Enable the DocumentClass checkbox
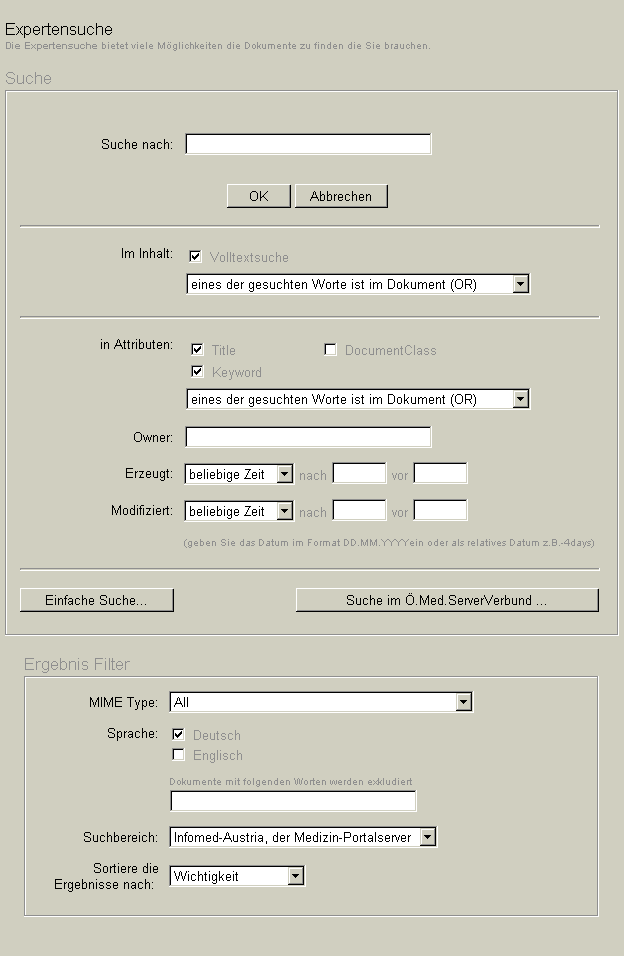624x956 pixels. (x=330, y=349)
